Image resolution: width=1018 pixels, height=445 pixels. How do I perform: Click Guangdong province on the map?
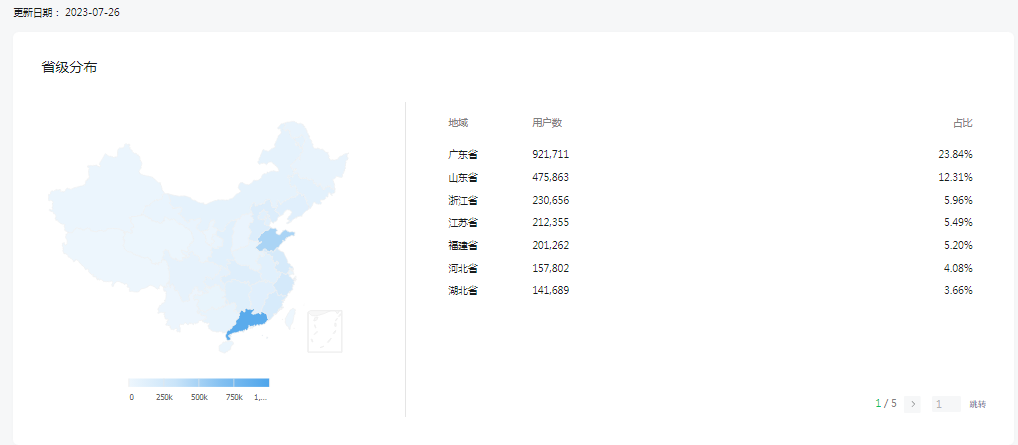pos(250,322)
